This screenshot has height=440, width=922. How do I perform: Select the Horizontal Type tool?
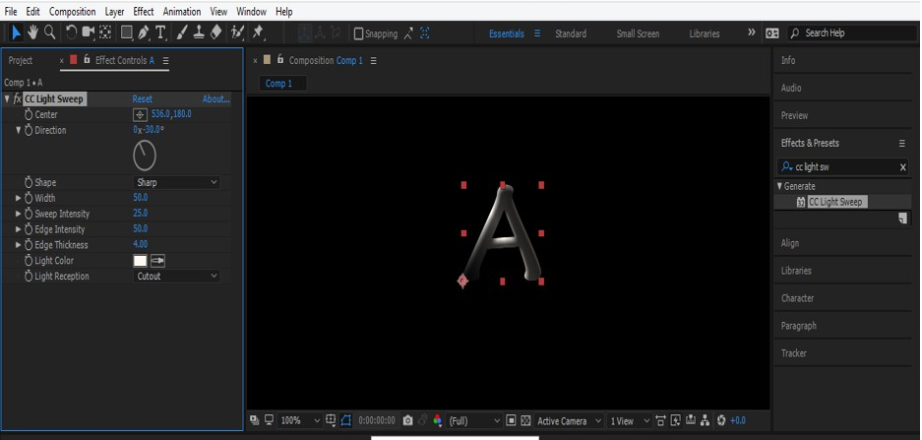[161, 33]
